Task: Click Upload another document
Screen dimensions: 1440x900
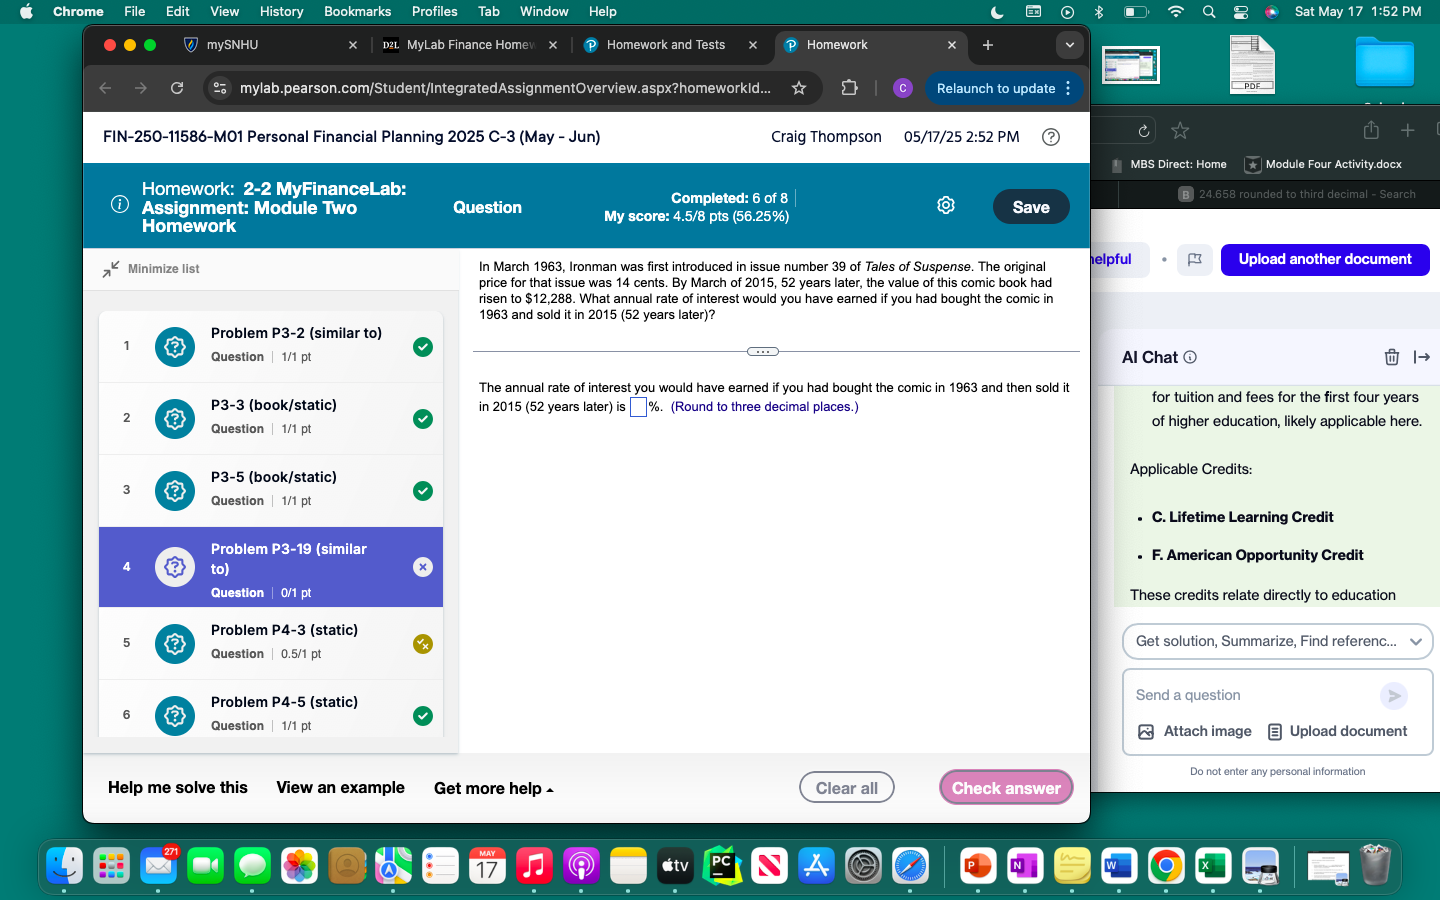Action: point(1325,259)
